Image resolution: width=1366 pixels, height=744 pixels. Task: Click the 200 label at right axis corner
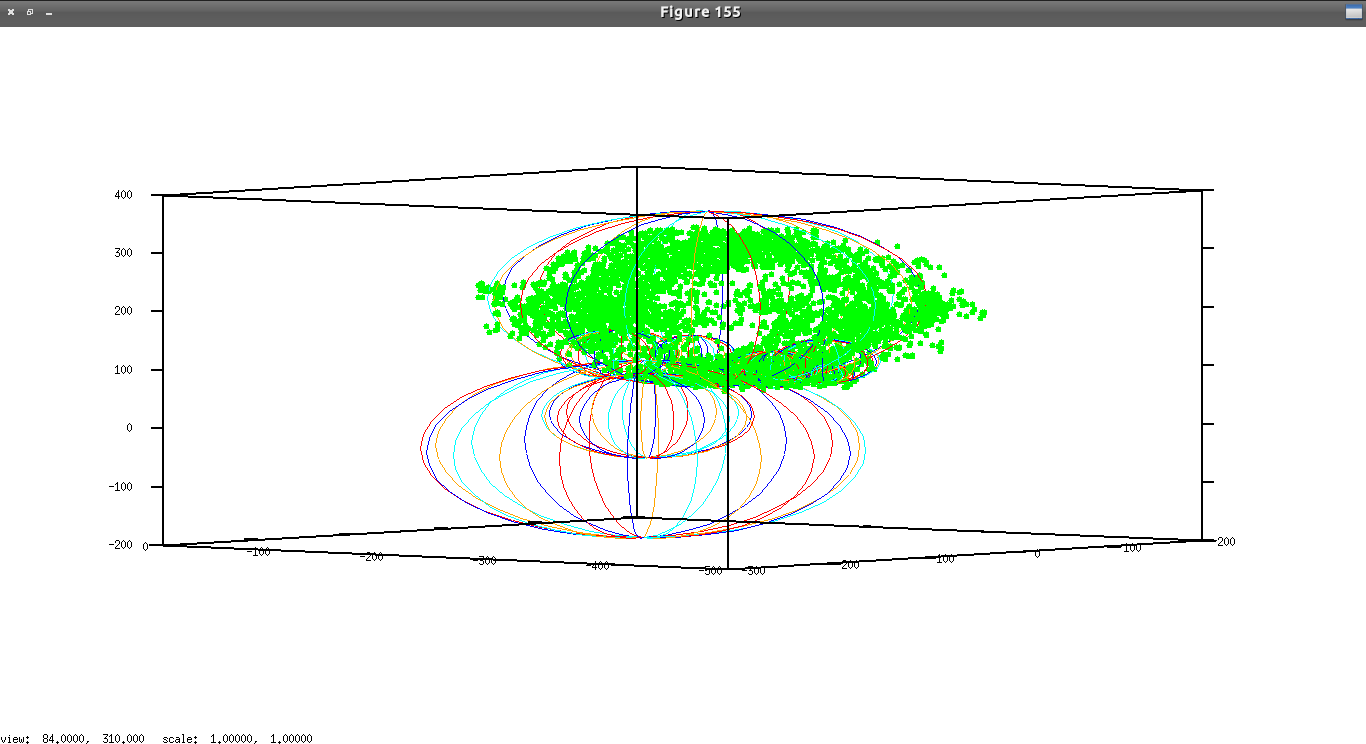pos(1225,541)
